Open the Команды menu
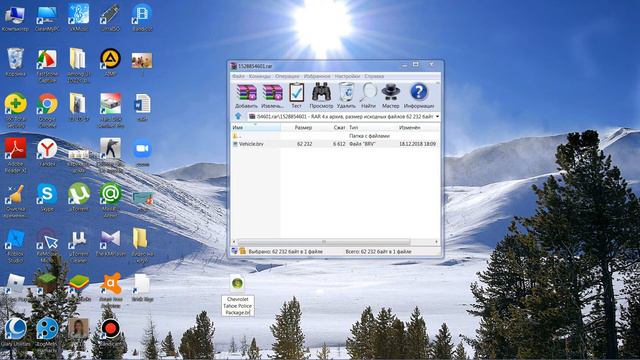This screenshot has height=360, width=640. [260, 76]
